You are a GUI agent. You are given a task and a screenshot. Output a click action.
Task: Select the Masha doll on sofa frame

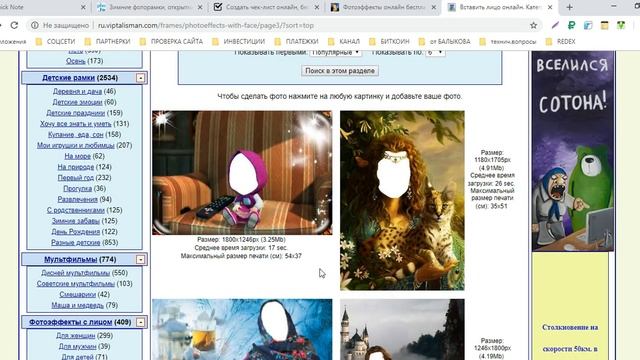coord(242,173)
